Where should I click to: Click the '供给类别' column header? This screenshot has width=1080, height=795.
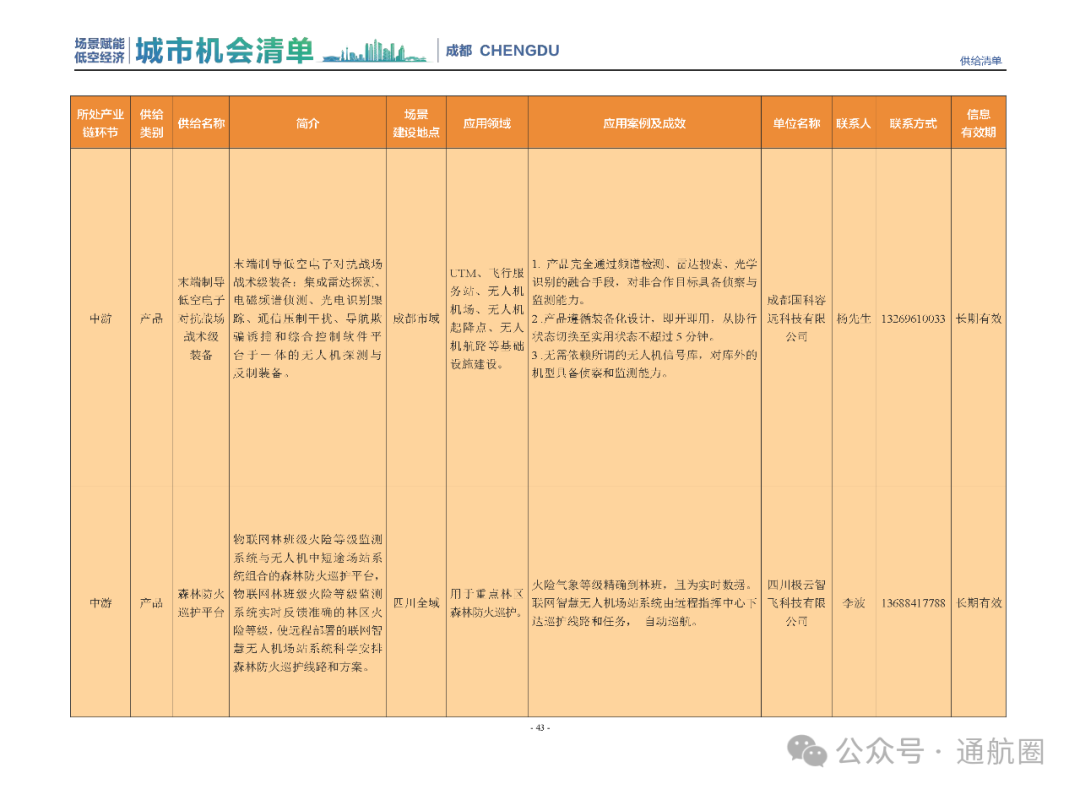tap(152, 123)
